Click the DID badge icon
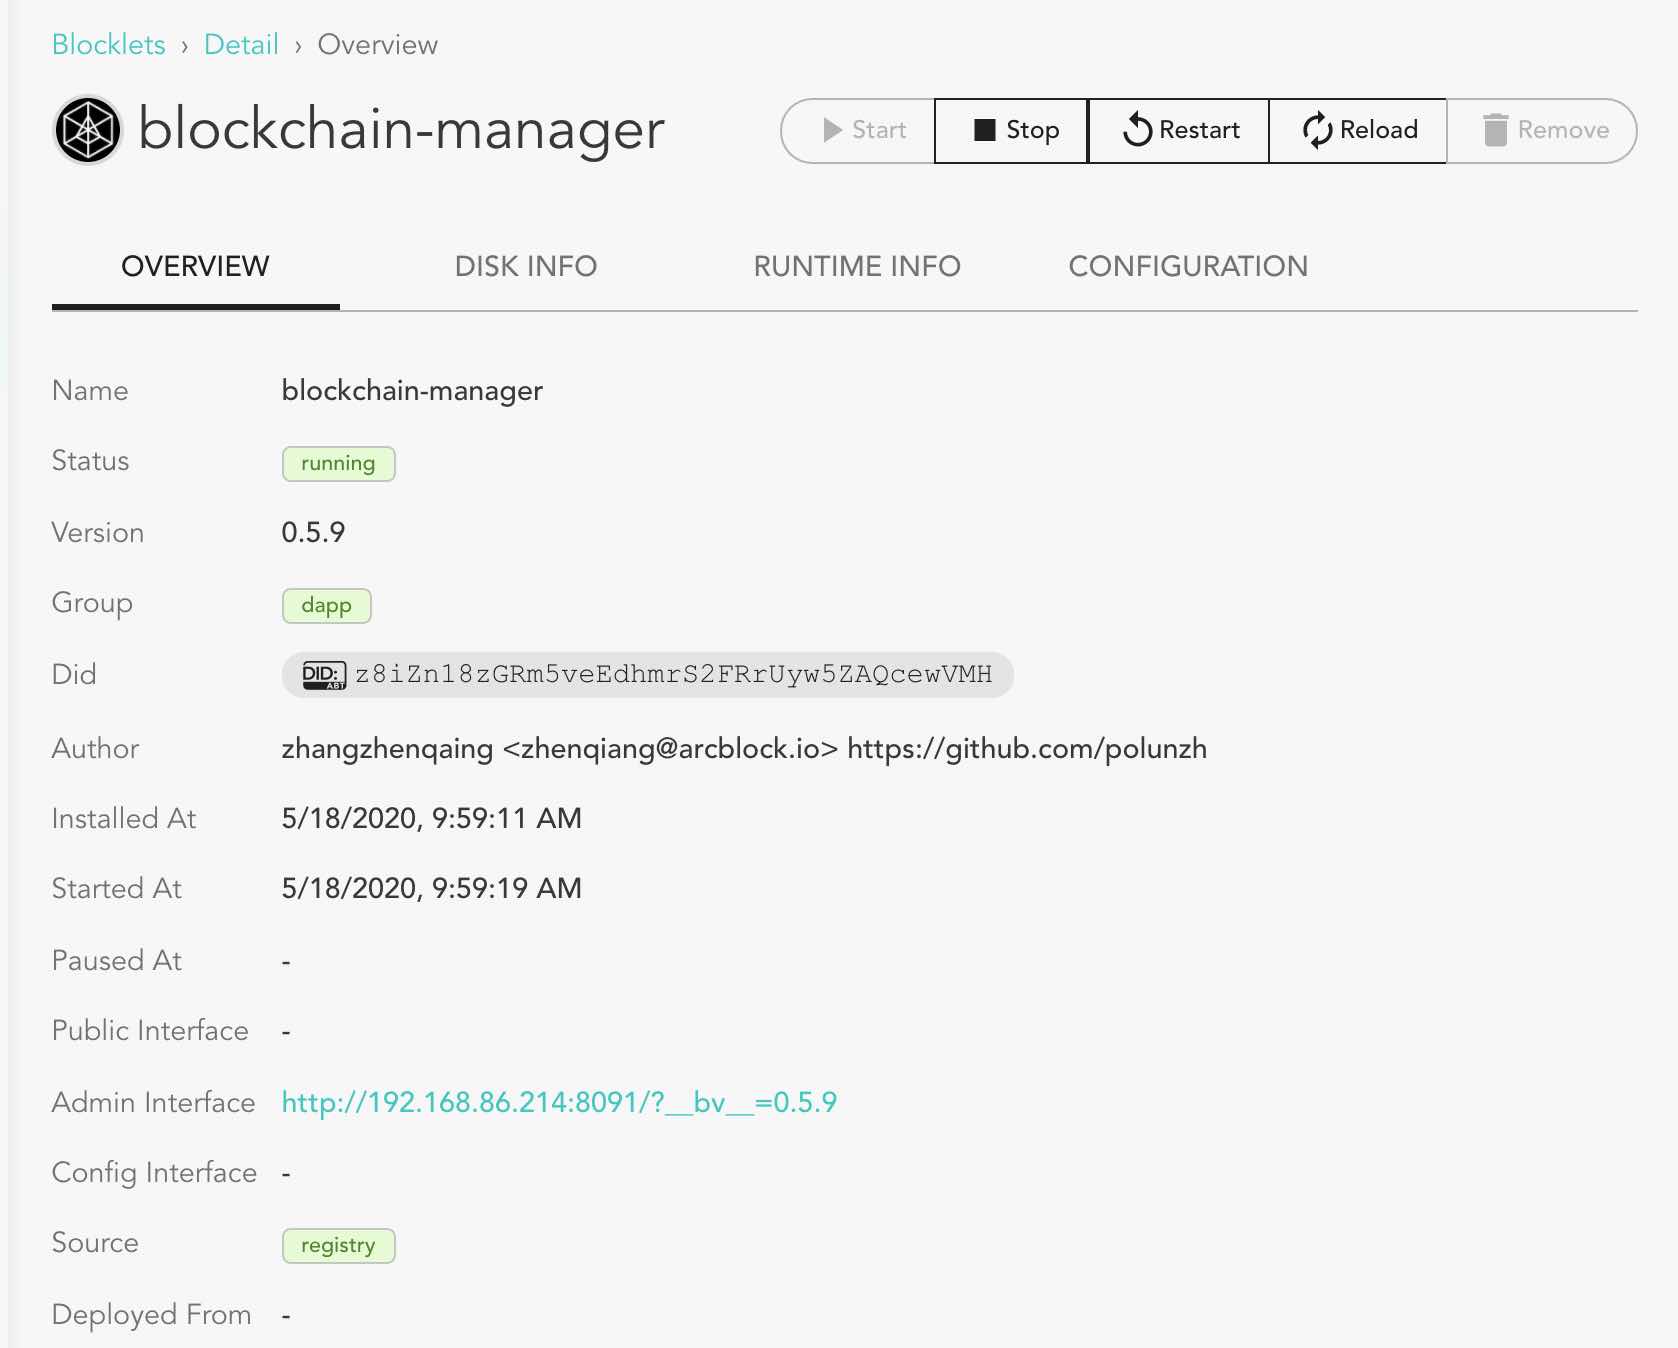Screen dimensions: 1678x1348 [x=324, y=675]
